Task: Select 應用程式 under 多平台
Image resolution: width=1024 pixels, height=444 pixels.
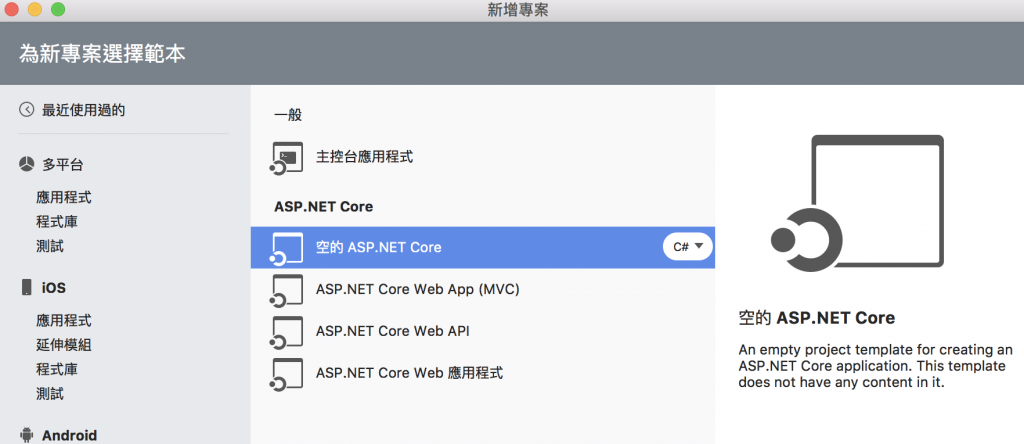Action: [x=64, y=197]
